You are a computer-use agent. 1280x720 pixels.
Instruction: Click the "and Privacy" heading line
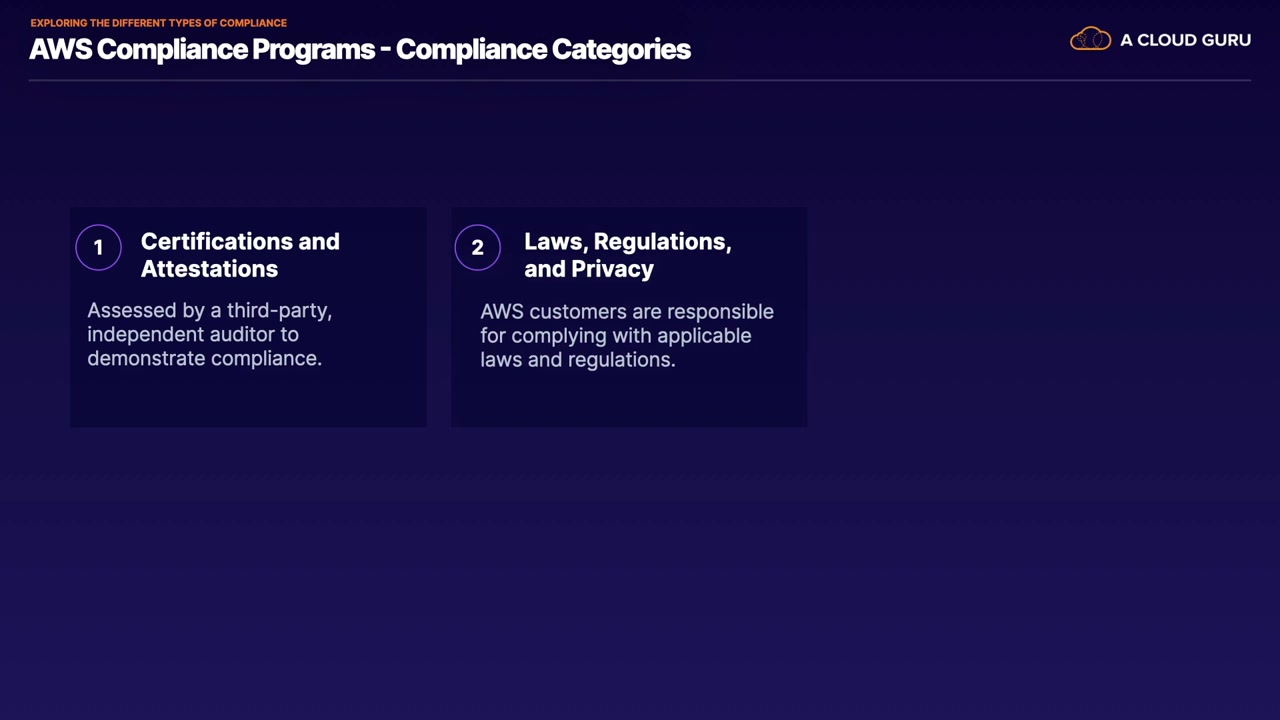click(588, 269)
